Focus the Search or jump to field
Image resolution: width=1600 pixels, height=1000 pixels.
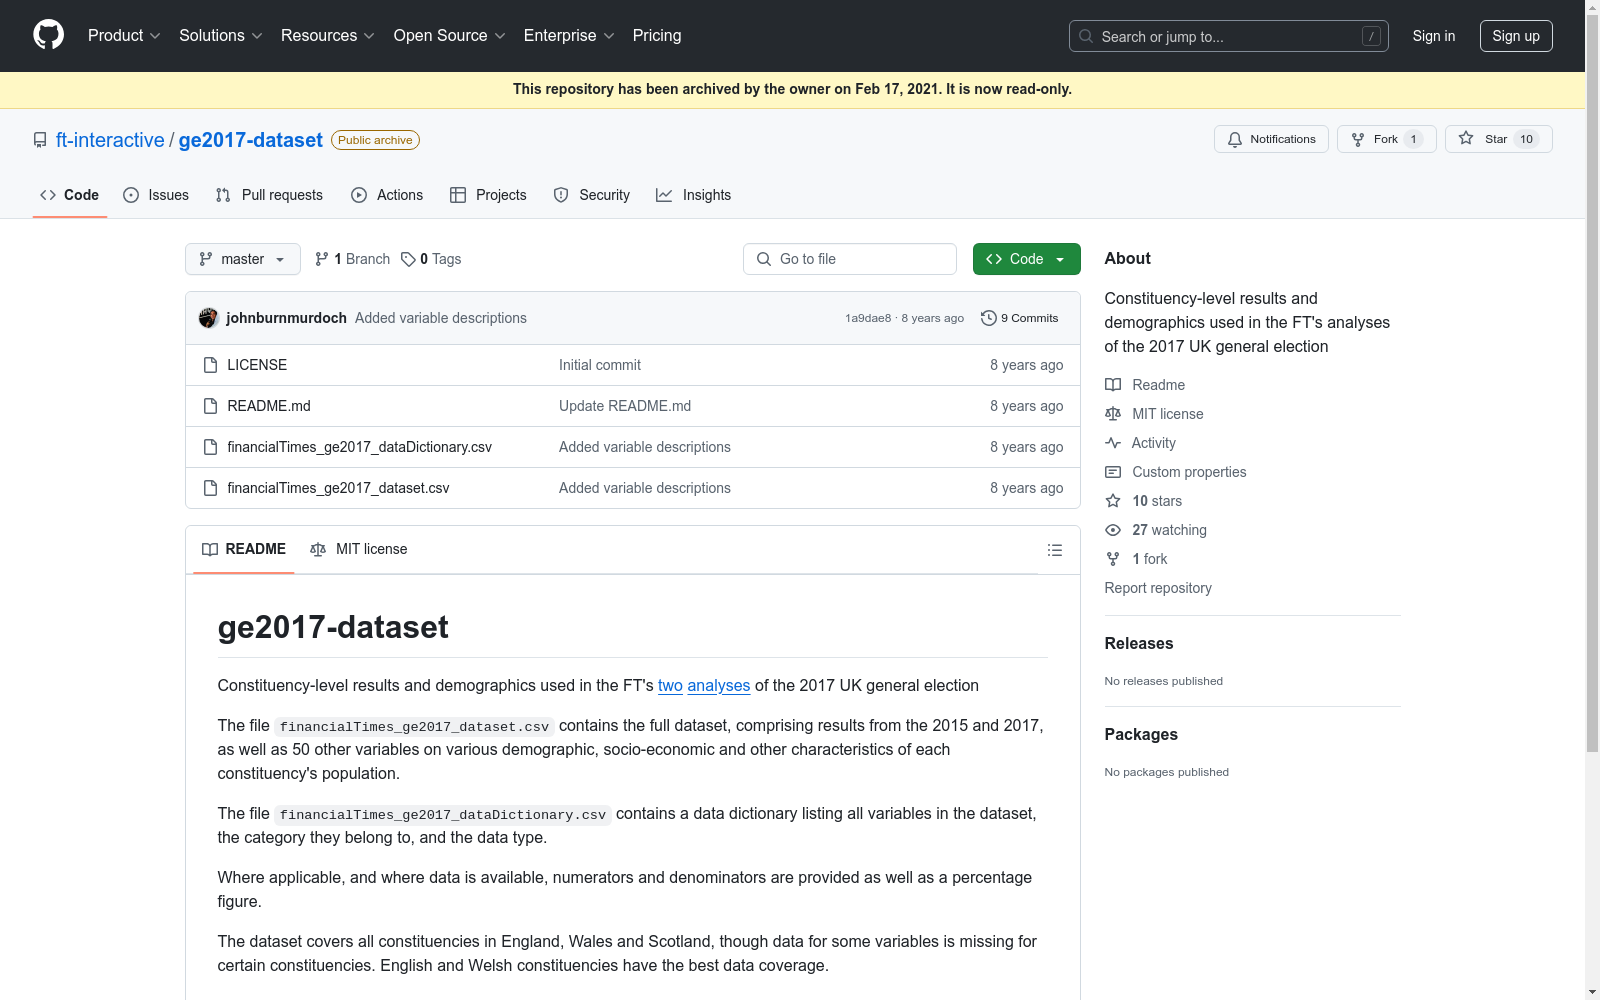(1228, 36)
